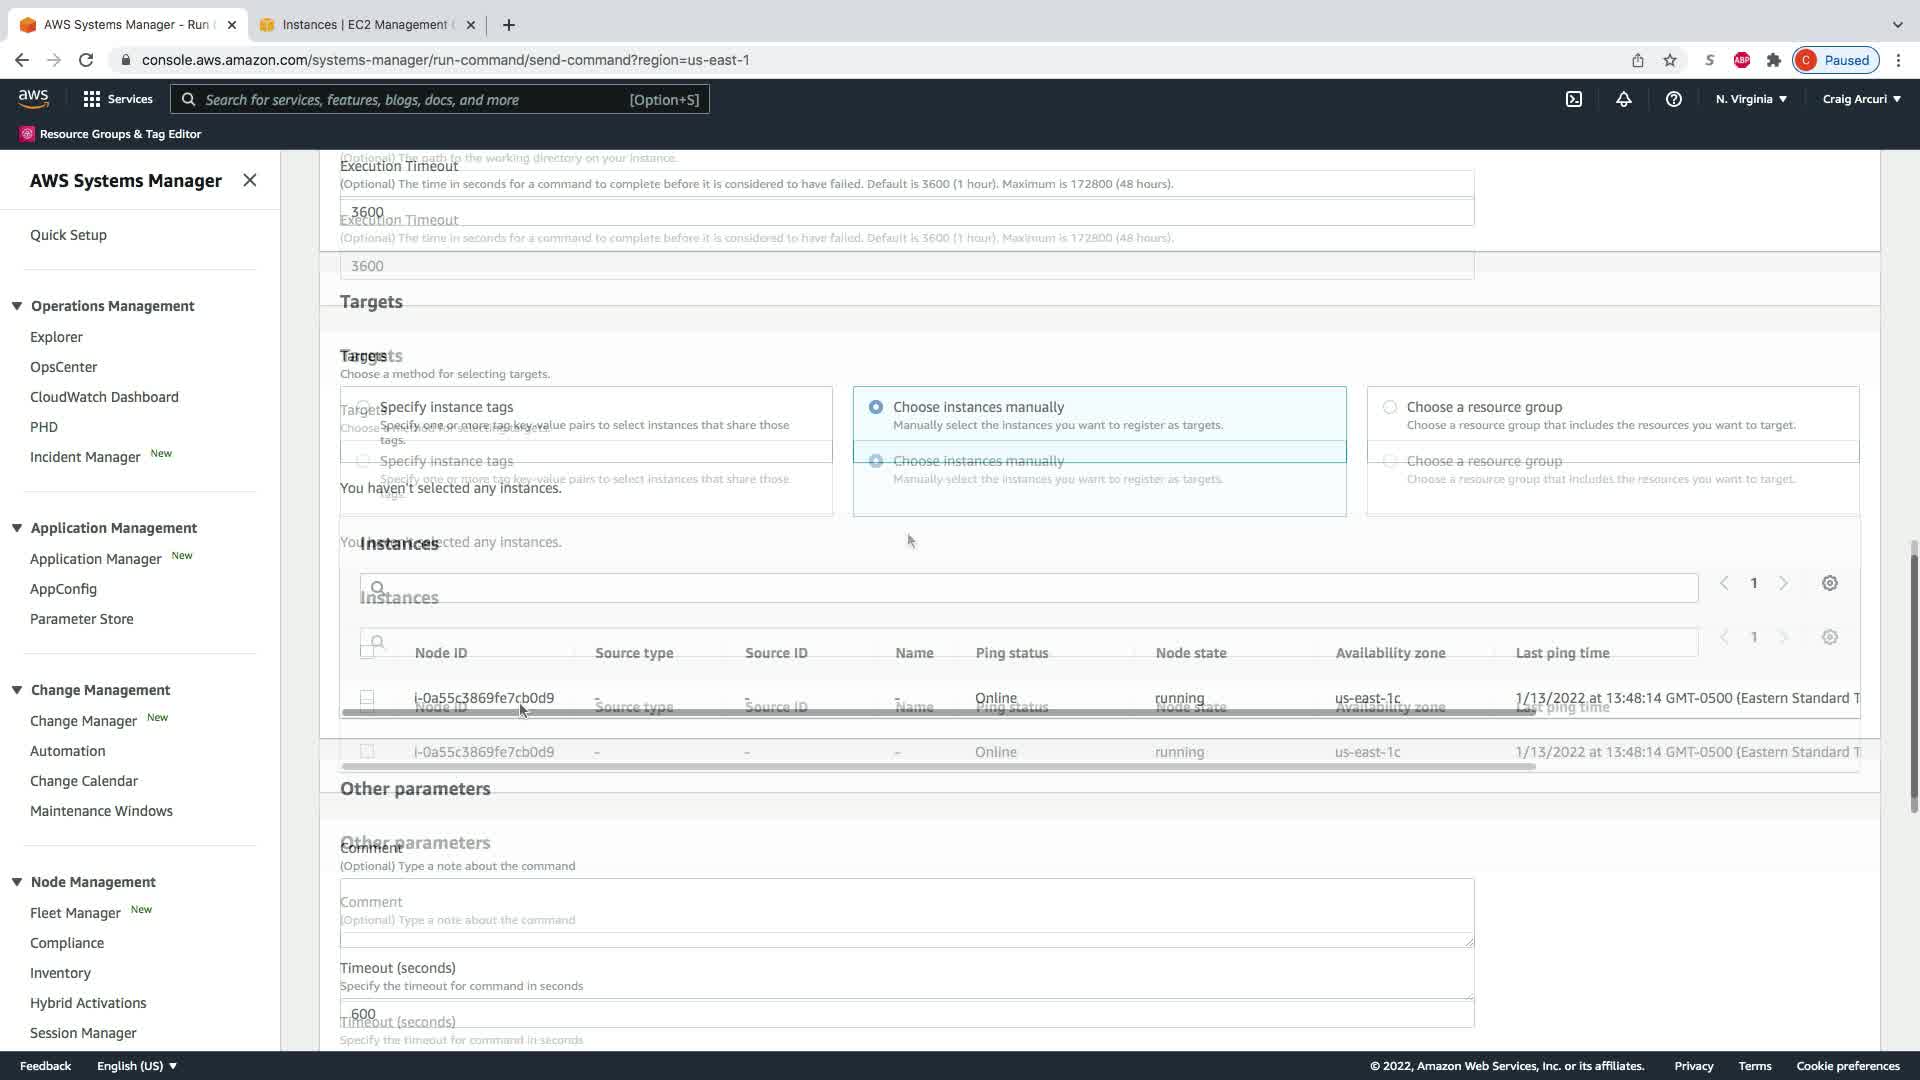Open the N. Virginia region dropdown
1920x1080 pixels.
pyautogui.click(x=1751, y=99)
